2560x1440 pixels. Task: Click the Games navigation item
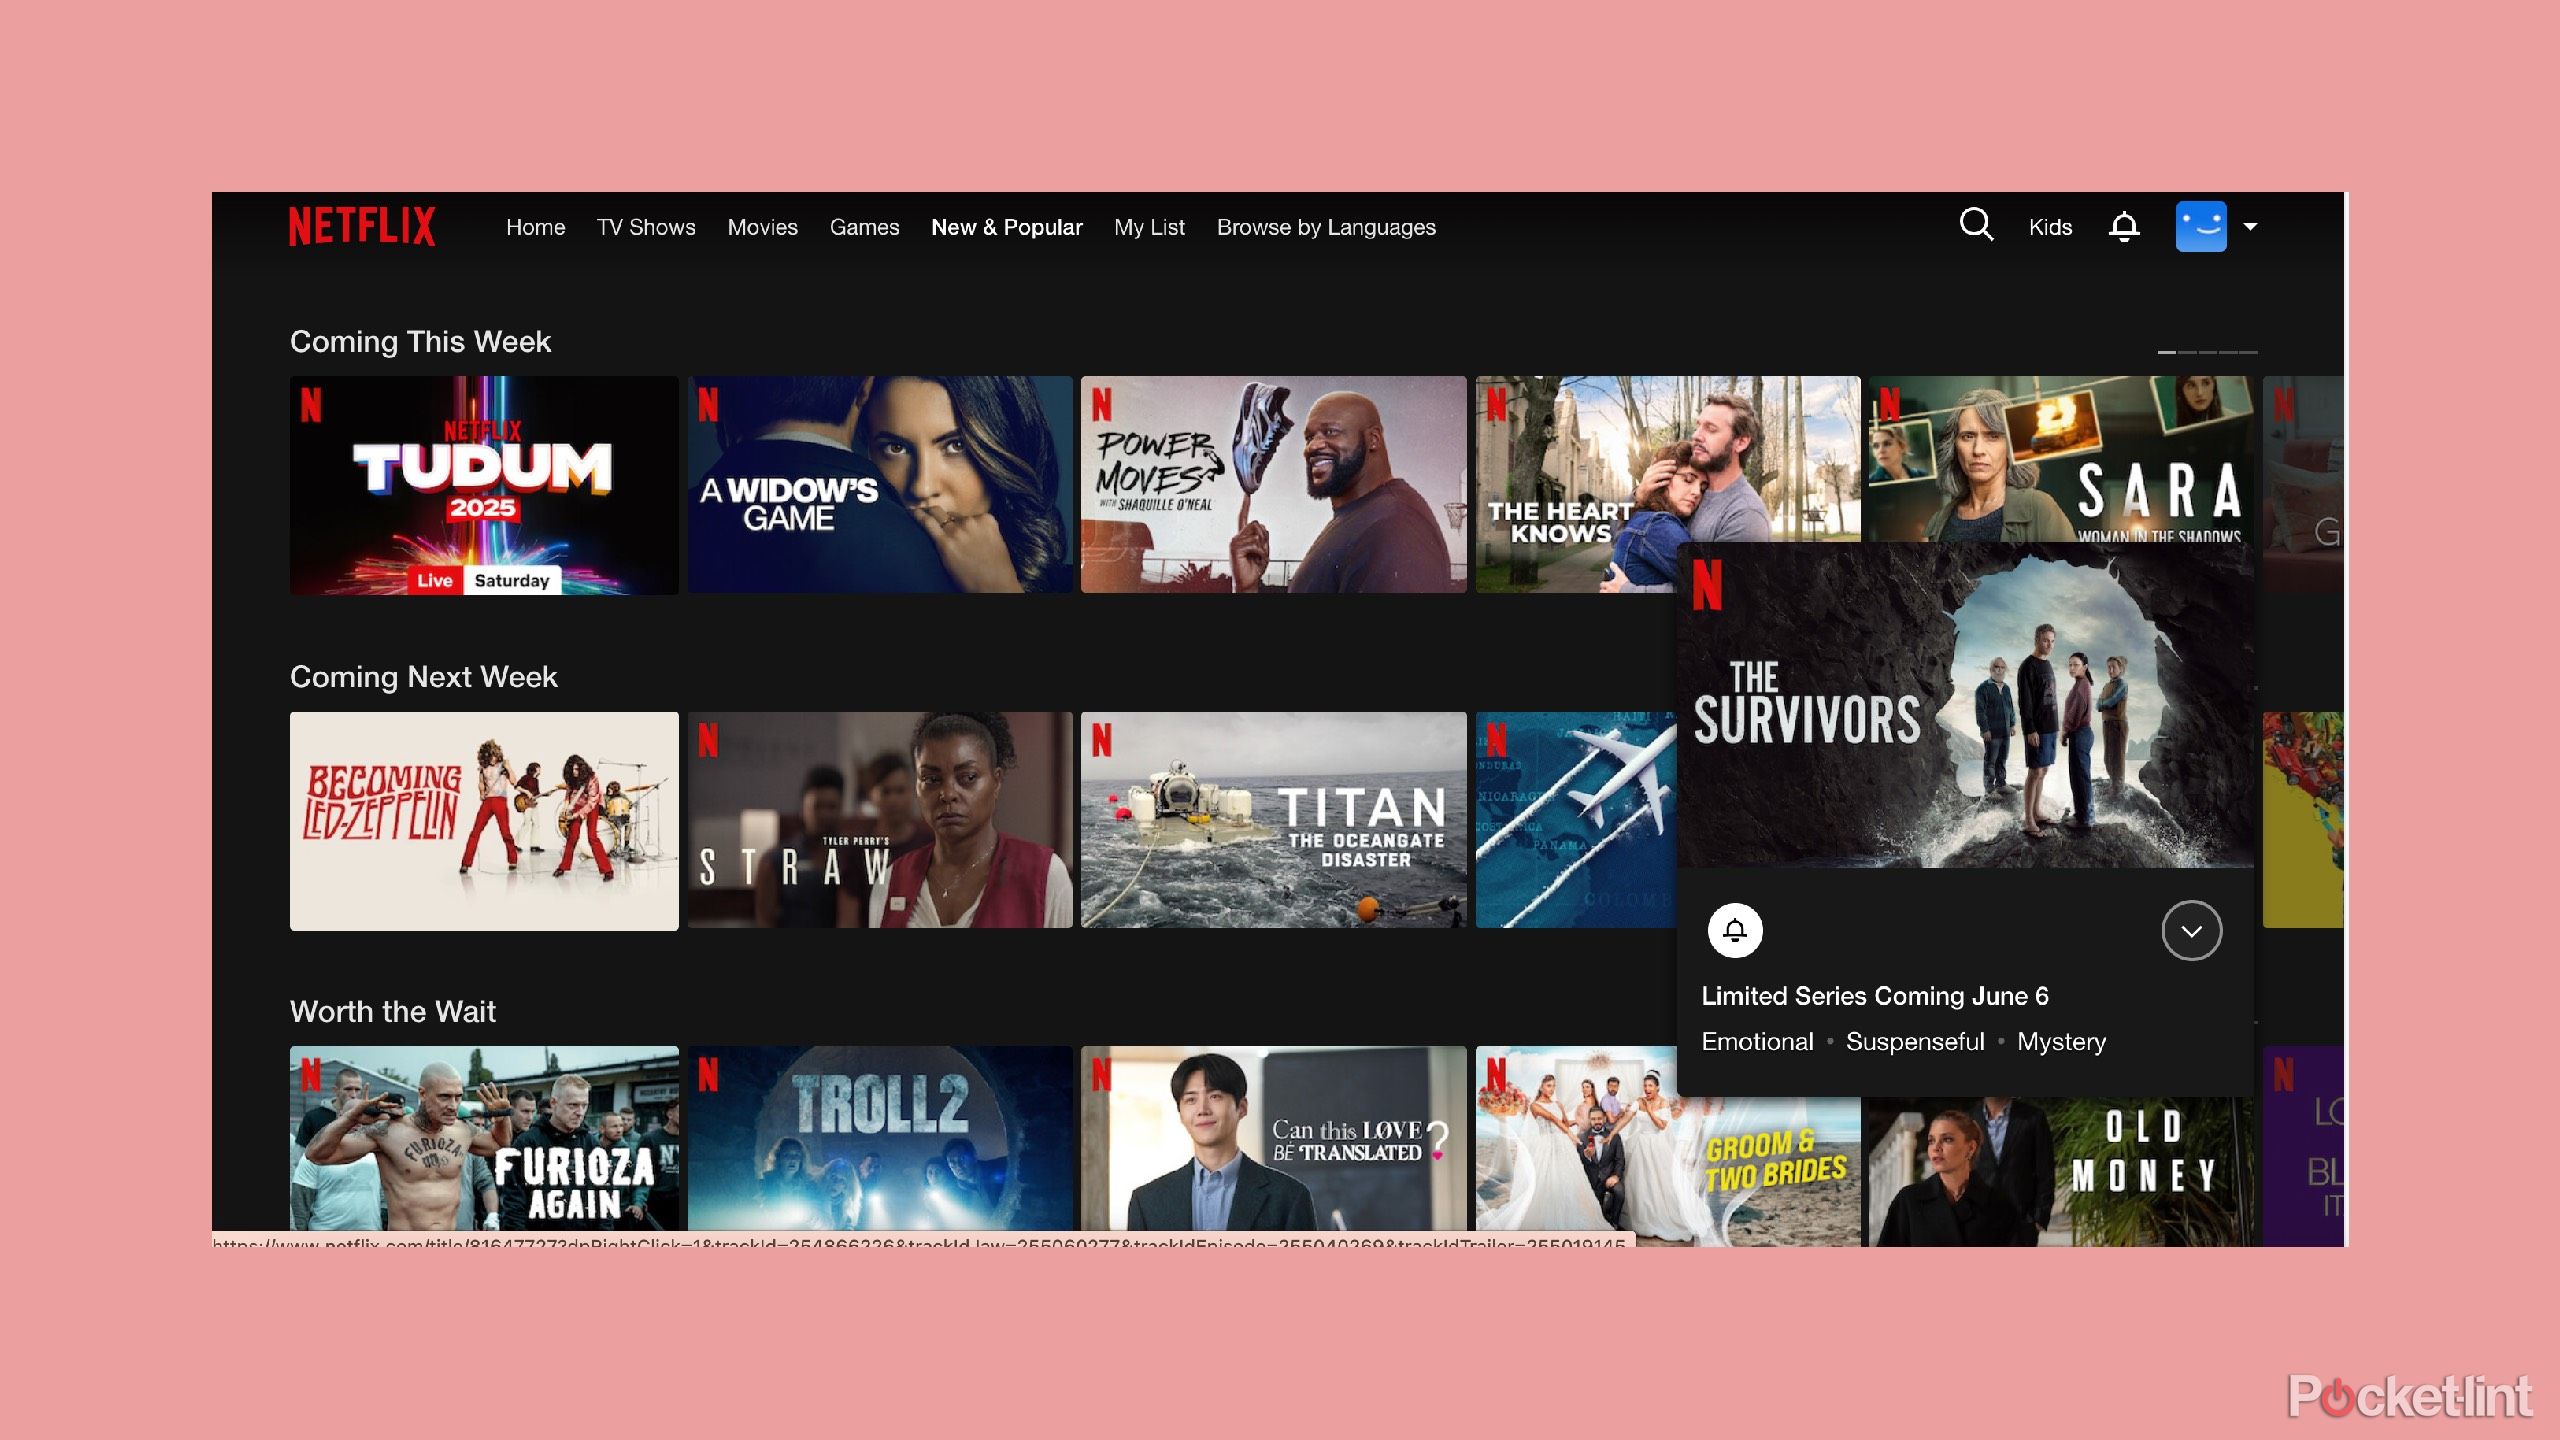pyautogui.click(x=864, y=227)
